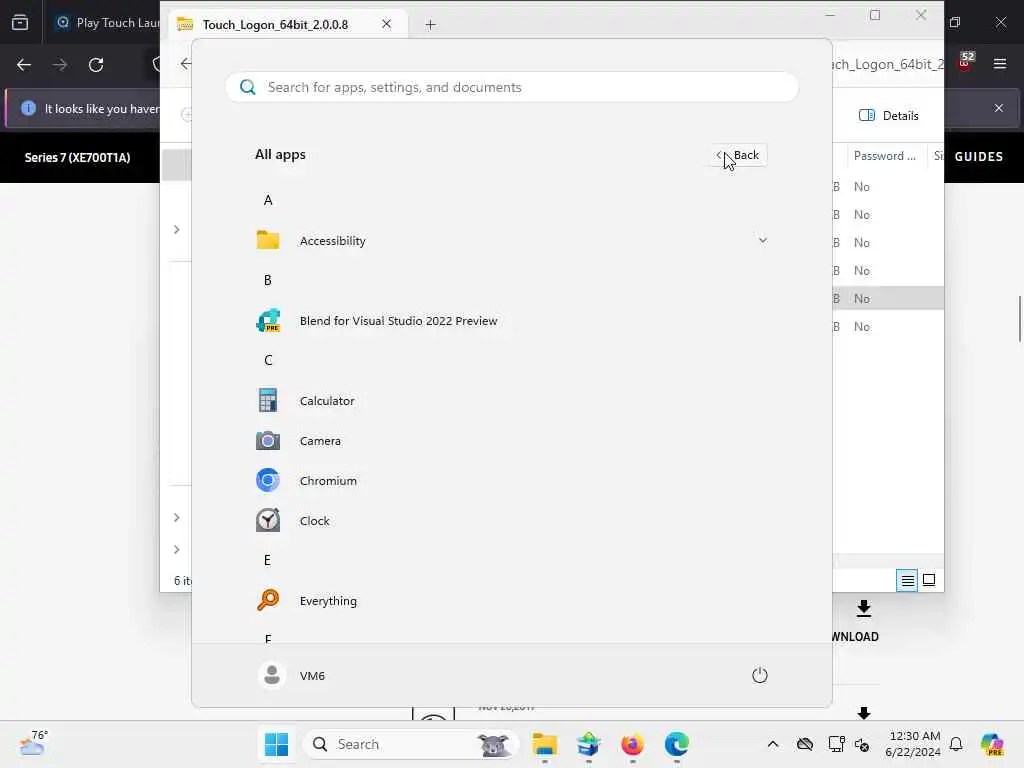This screenshot has height=768, width=1024.
Task: Reload the browser page
Action: (x=96, y=65)
